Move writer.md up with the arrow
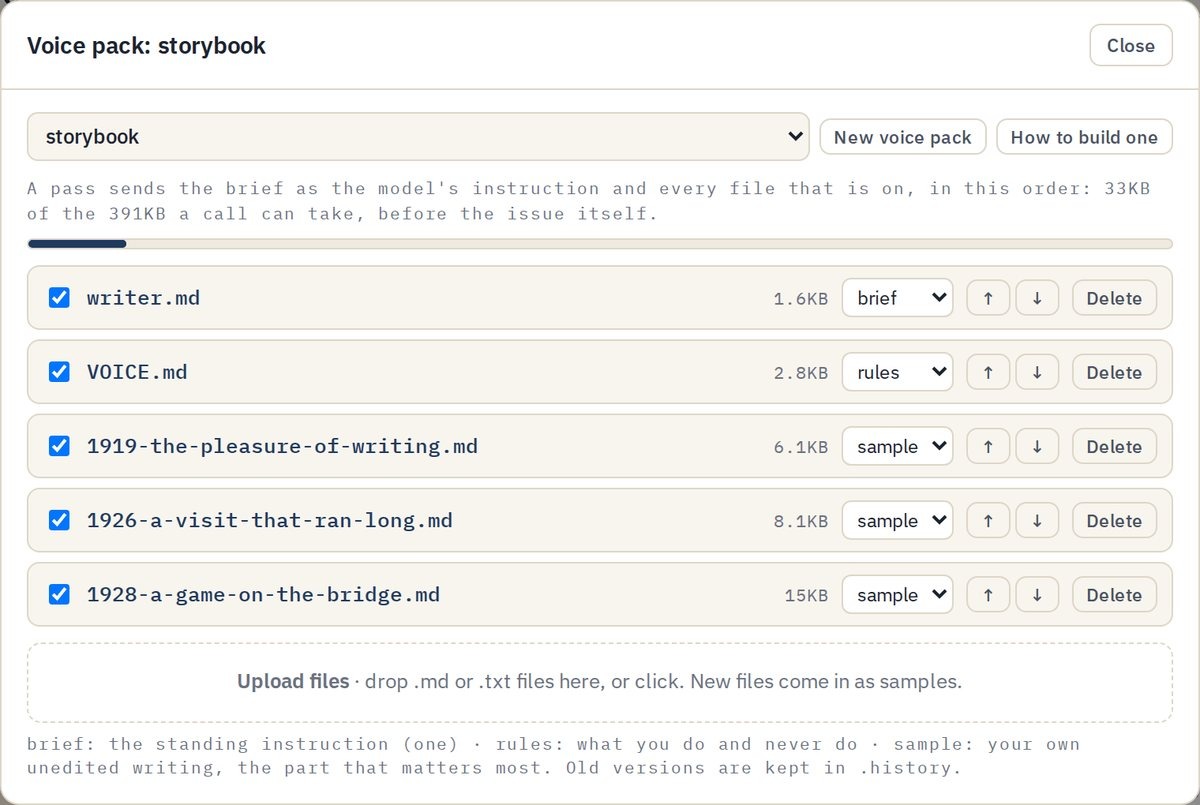Image resolution: width=1200 pixels, height=805 pixels. (x=988, y=298)
